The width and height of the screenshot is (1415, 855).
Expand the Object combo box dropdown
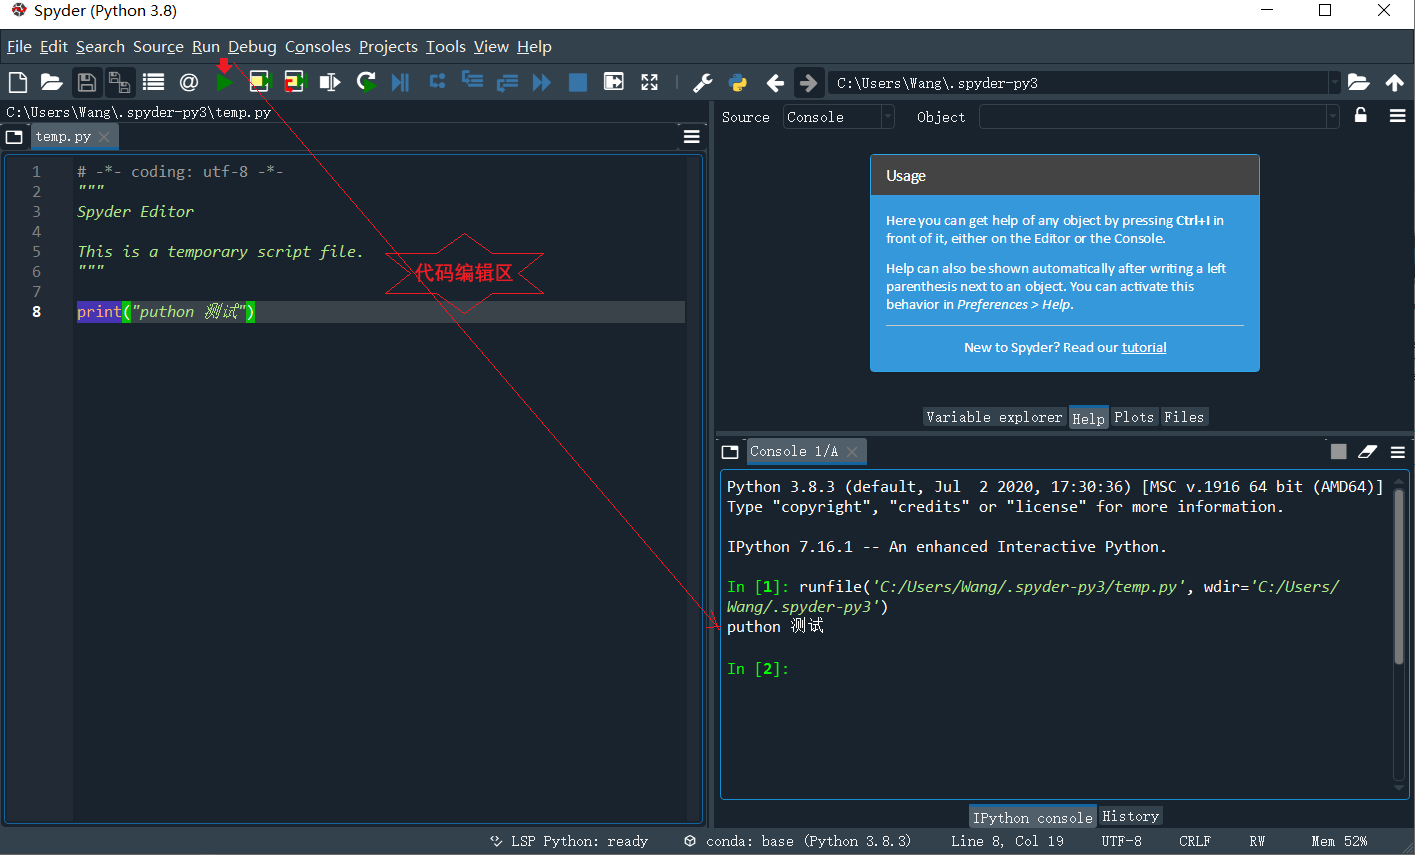[1332, 117]
